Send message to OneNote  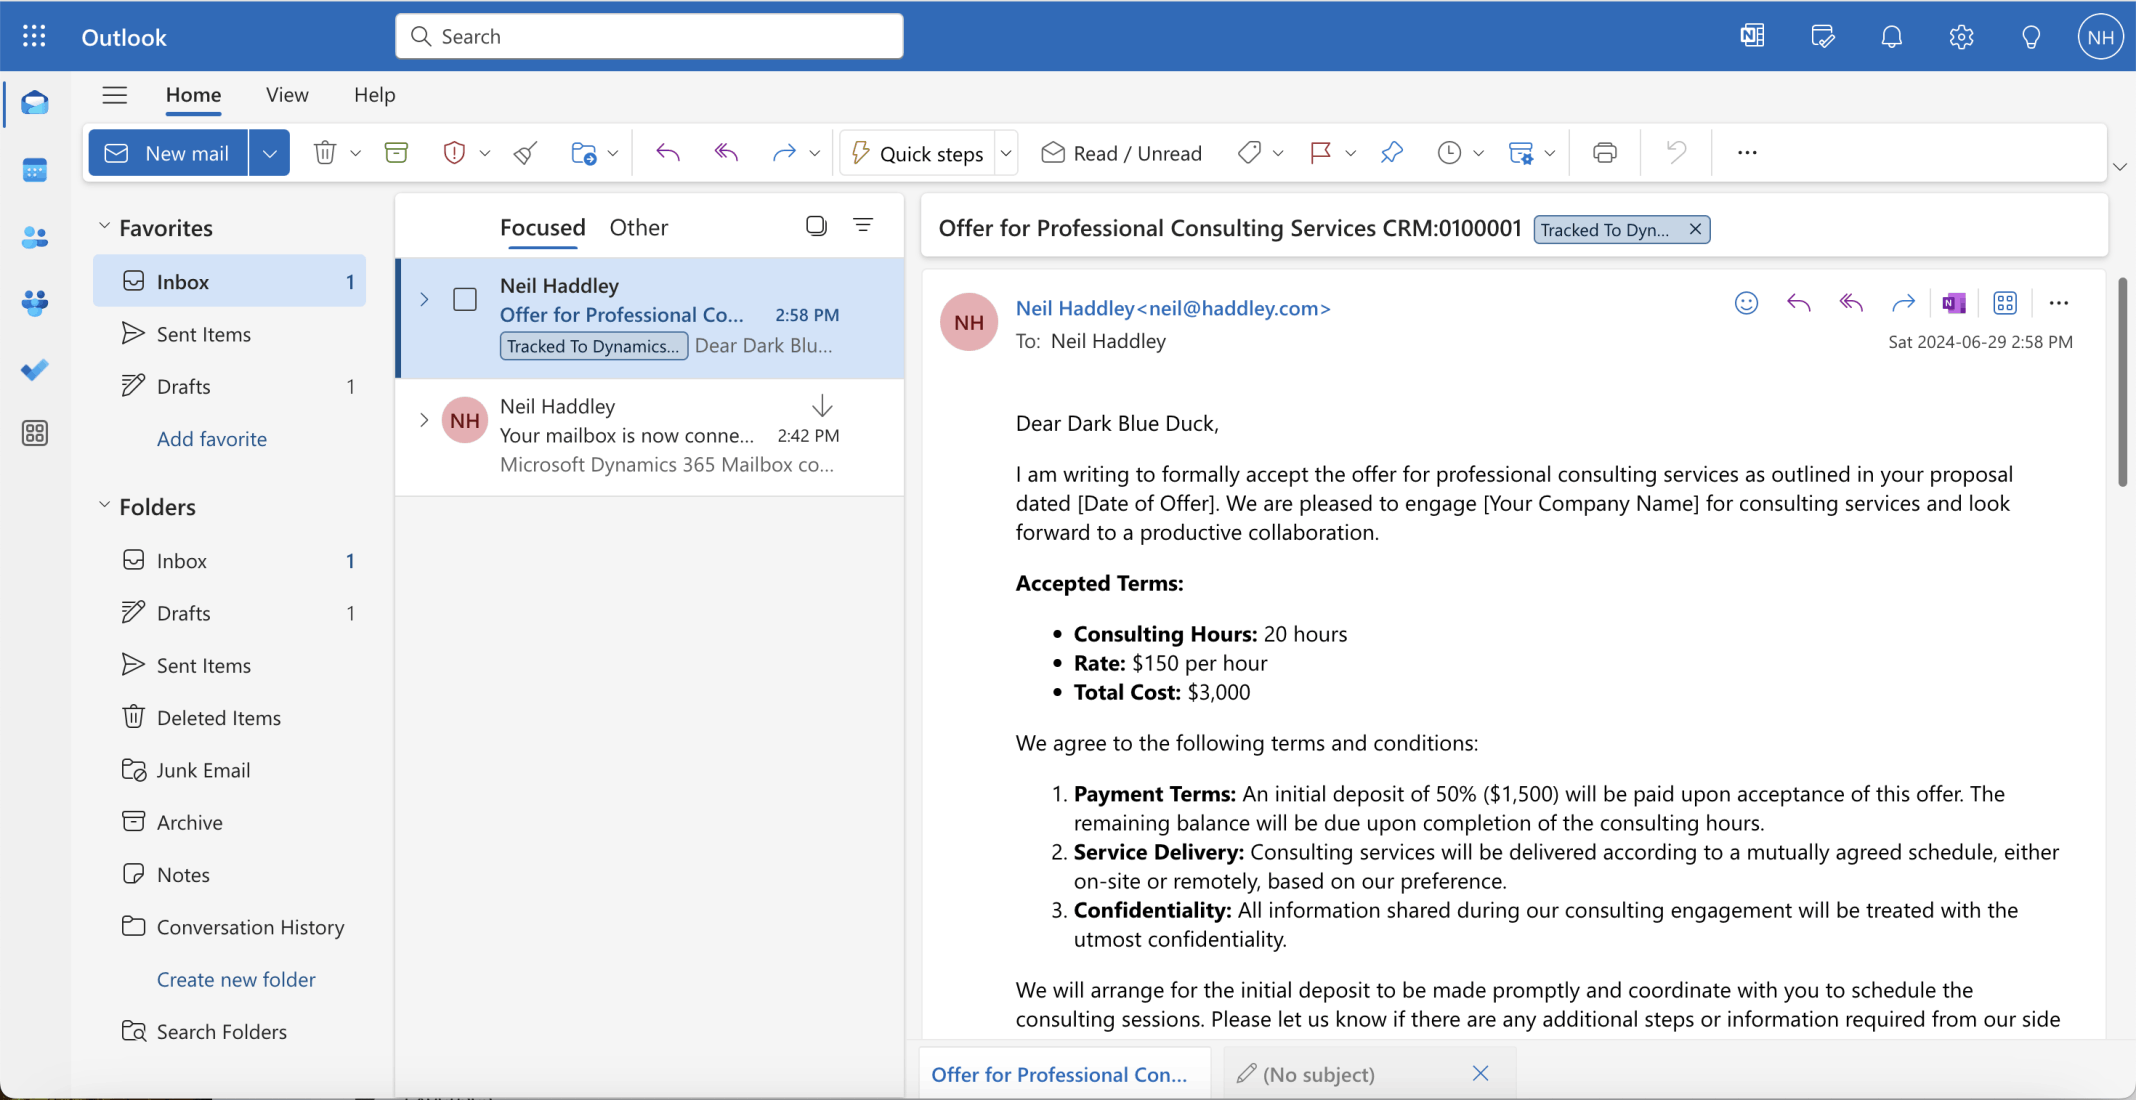click(1953, 302)
